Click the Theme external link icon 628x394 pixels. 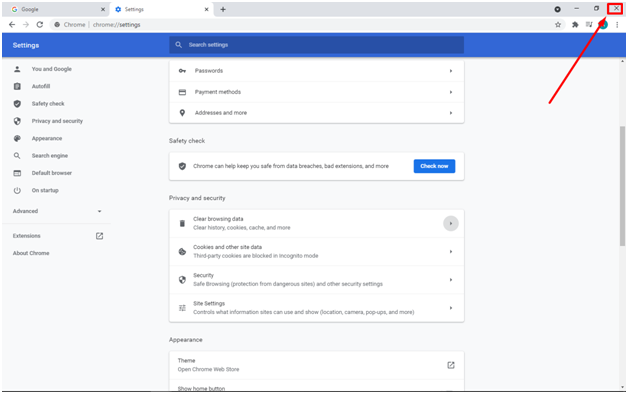pos(451,365)
